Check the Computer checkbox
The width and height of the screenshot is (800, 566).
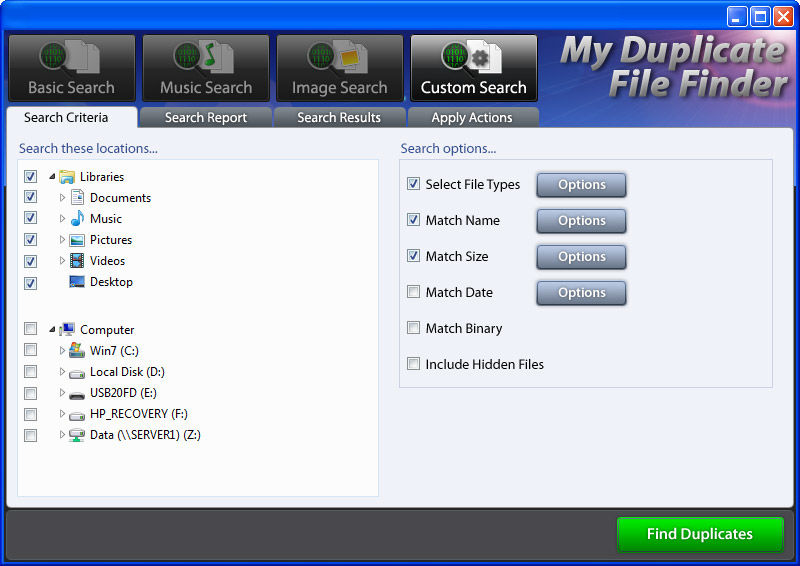[31, 328]
